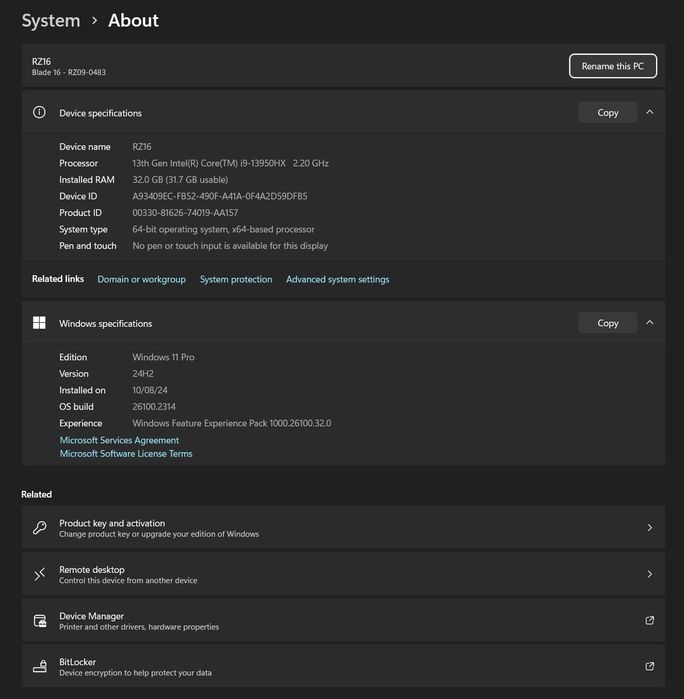Open System protection link
684x699 pixels.
[236, 280]
